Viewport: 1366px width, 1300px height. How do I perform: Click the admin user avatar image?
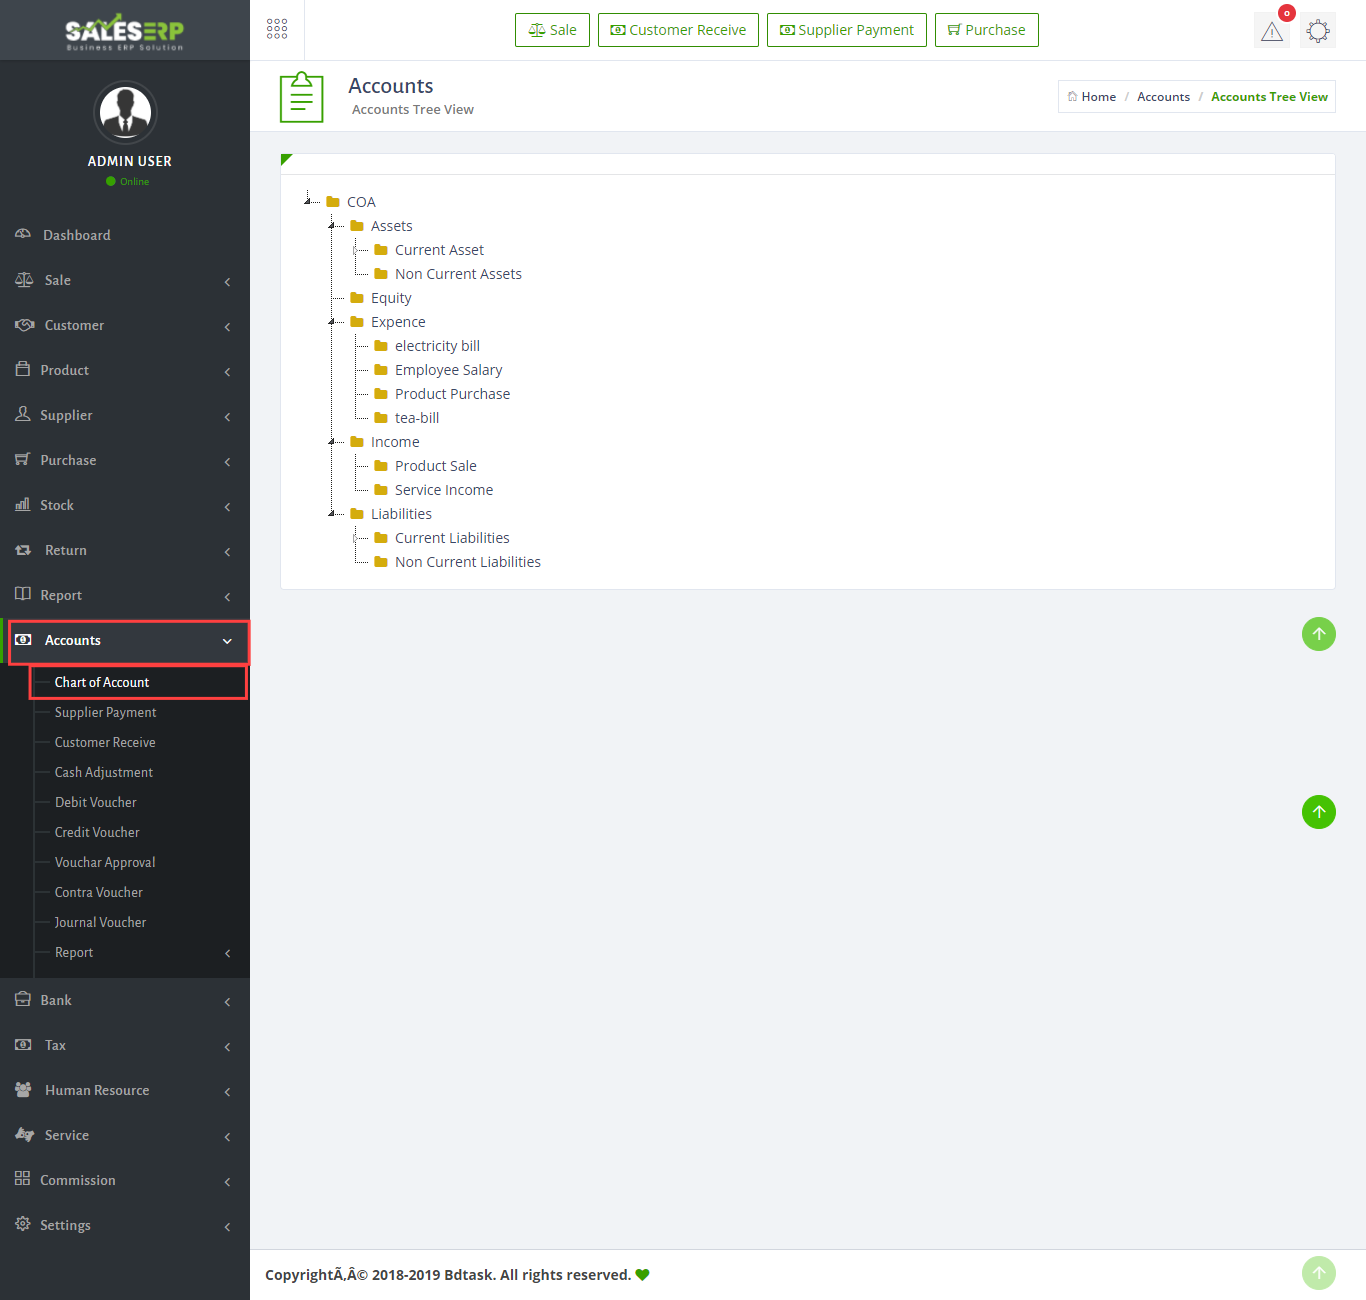125,112
